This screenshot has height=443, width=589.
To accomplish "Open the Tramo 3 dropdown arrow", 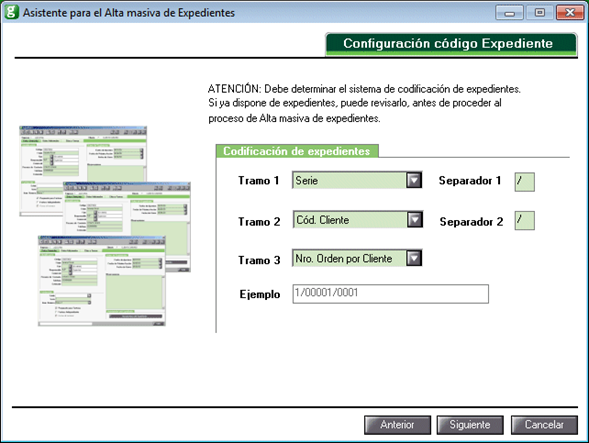I will (414, 258).
